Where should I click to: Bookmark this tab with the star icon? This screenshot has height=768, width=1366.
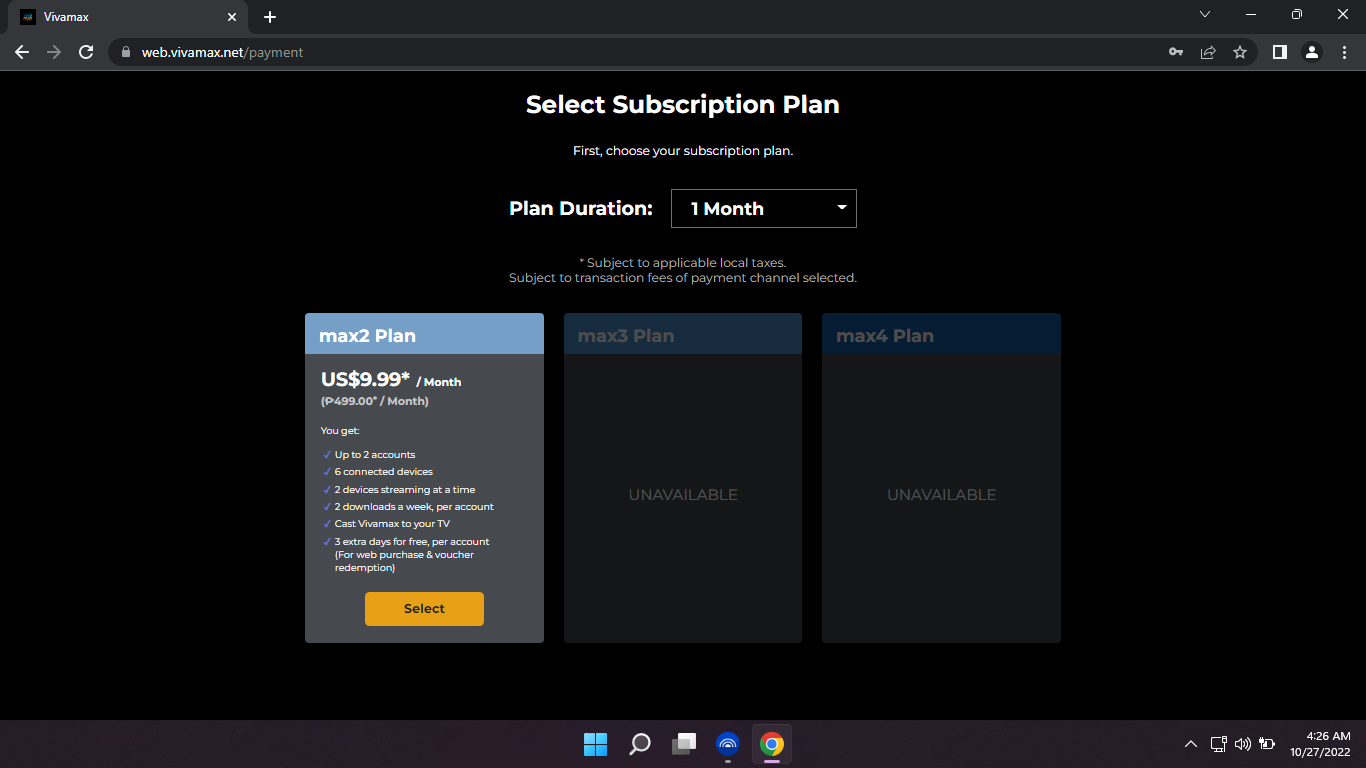[1240, 52]
